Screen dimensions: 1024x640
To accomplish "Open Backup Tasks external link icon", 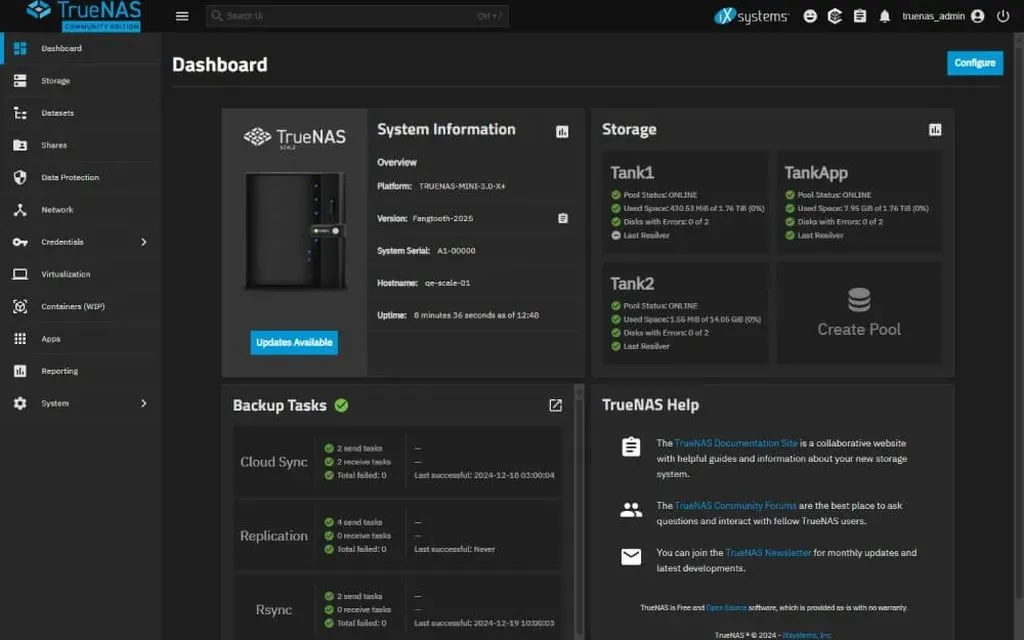I will tap(555, 405).
